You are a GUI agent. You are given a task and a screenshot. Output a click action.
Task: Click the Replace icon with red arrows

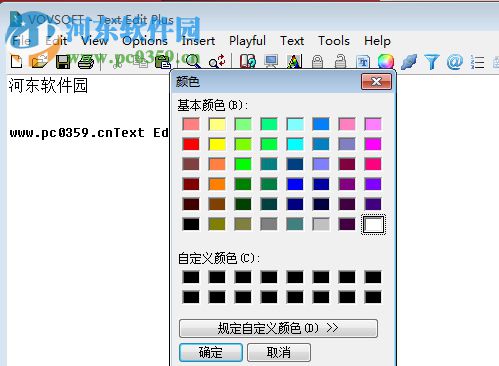[217, 62]
